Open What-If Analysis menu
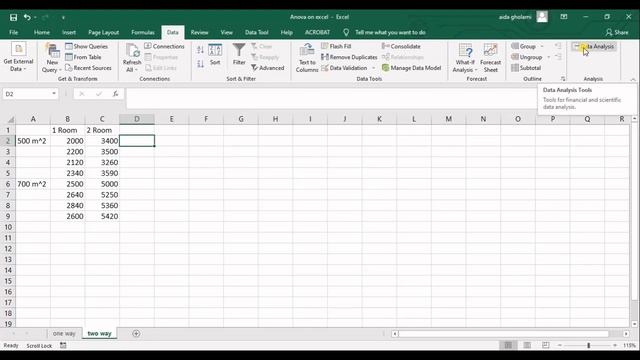This screenshot has width=640, height=360. (x=465, y=58)
